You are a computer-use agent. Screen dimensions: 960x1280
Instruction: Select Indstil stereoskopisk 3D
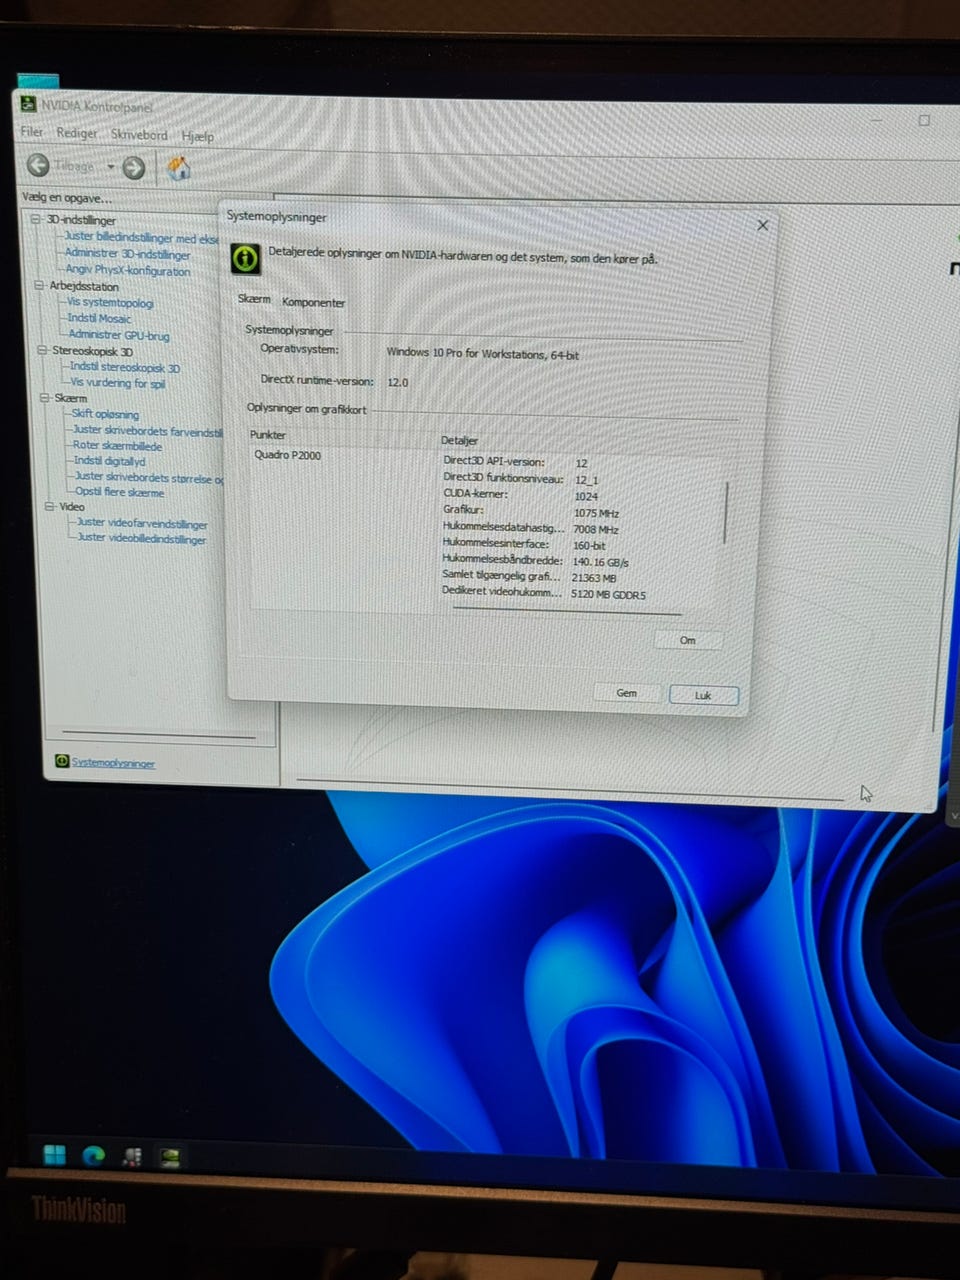(x=125, y=367)
